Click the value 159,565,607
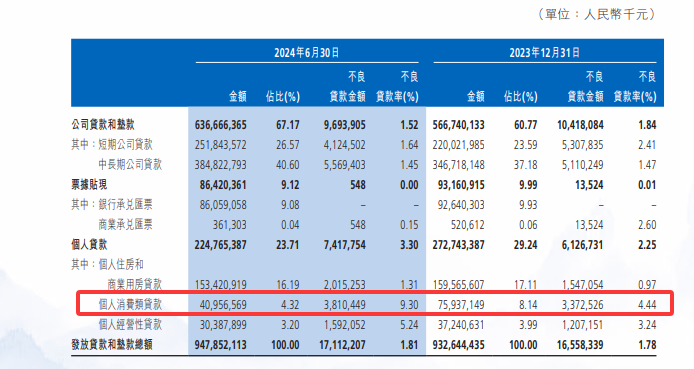The height and width of the screenshot is (369, 694). pyautogui.click(x=459, y=284)
